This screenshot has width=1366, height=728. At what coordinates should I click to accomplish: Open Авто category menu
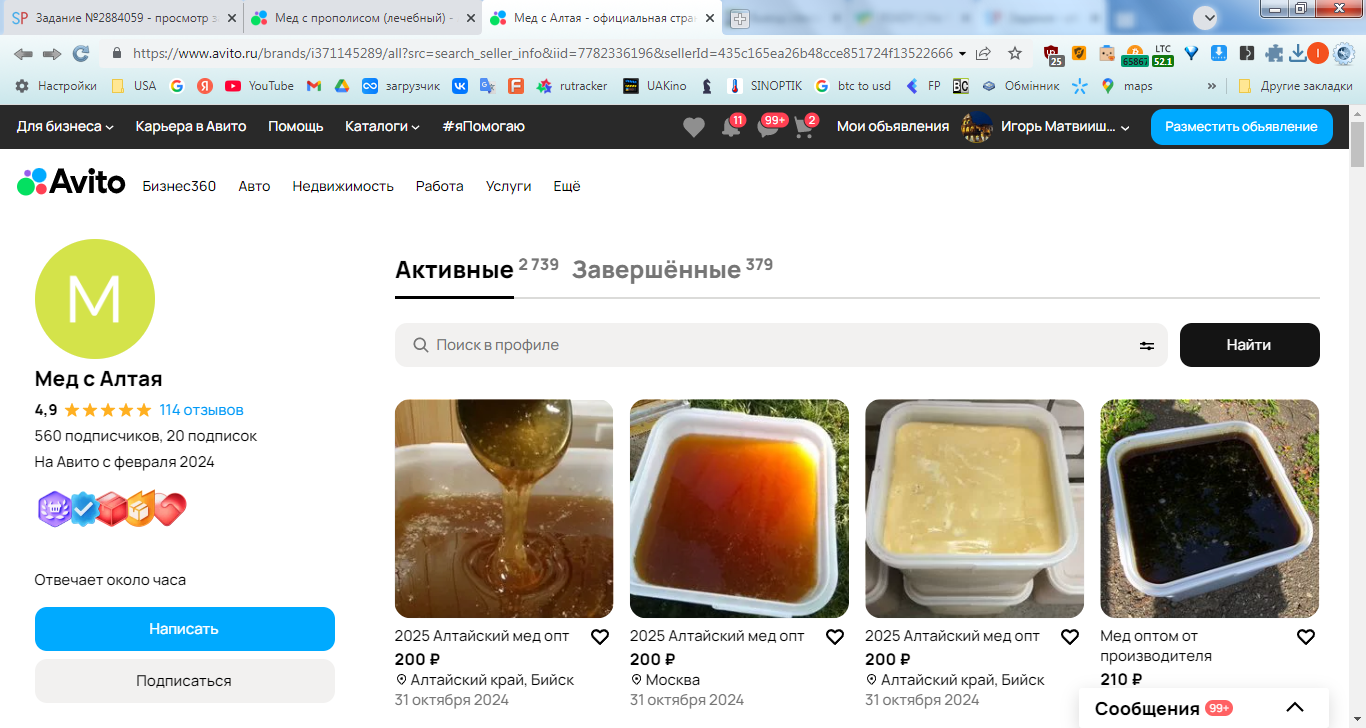(x=254, y=186)
